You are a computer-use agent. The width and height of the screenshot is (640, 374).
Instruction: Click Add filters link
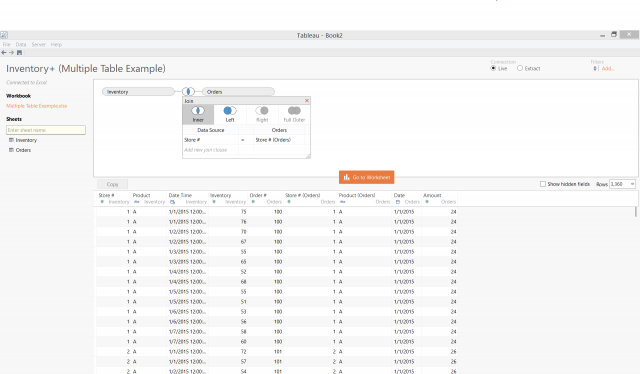[607, 69]
